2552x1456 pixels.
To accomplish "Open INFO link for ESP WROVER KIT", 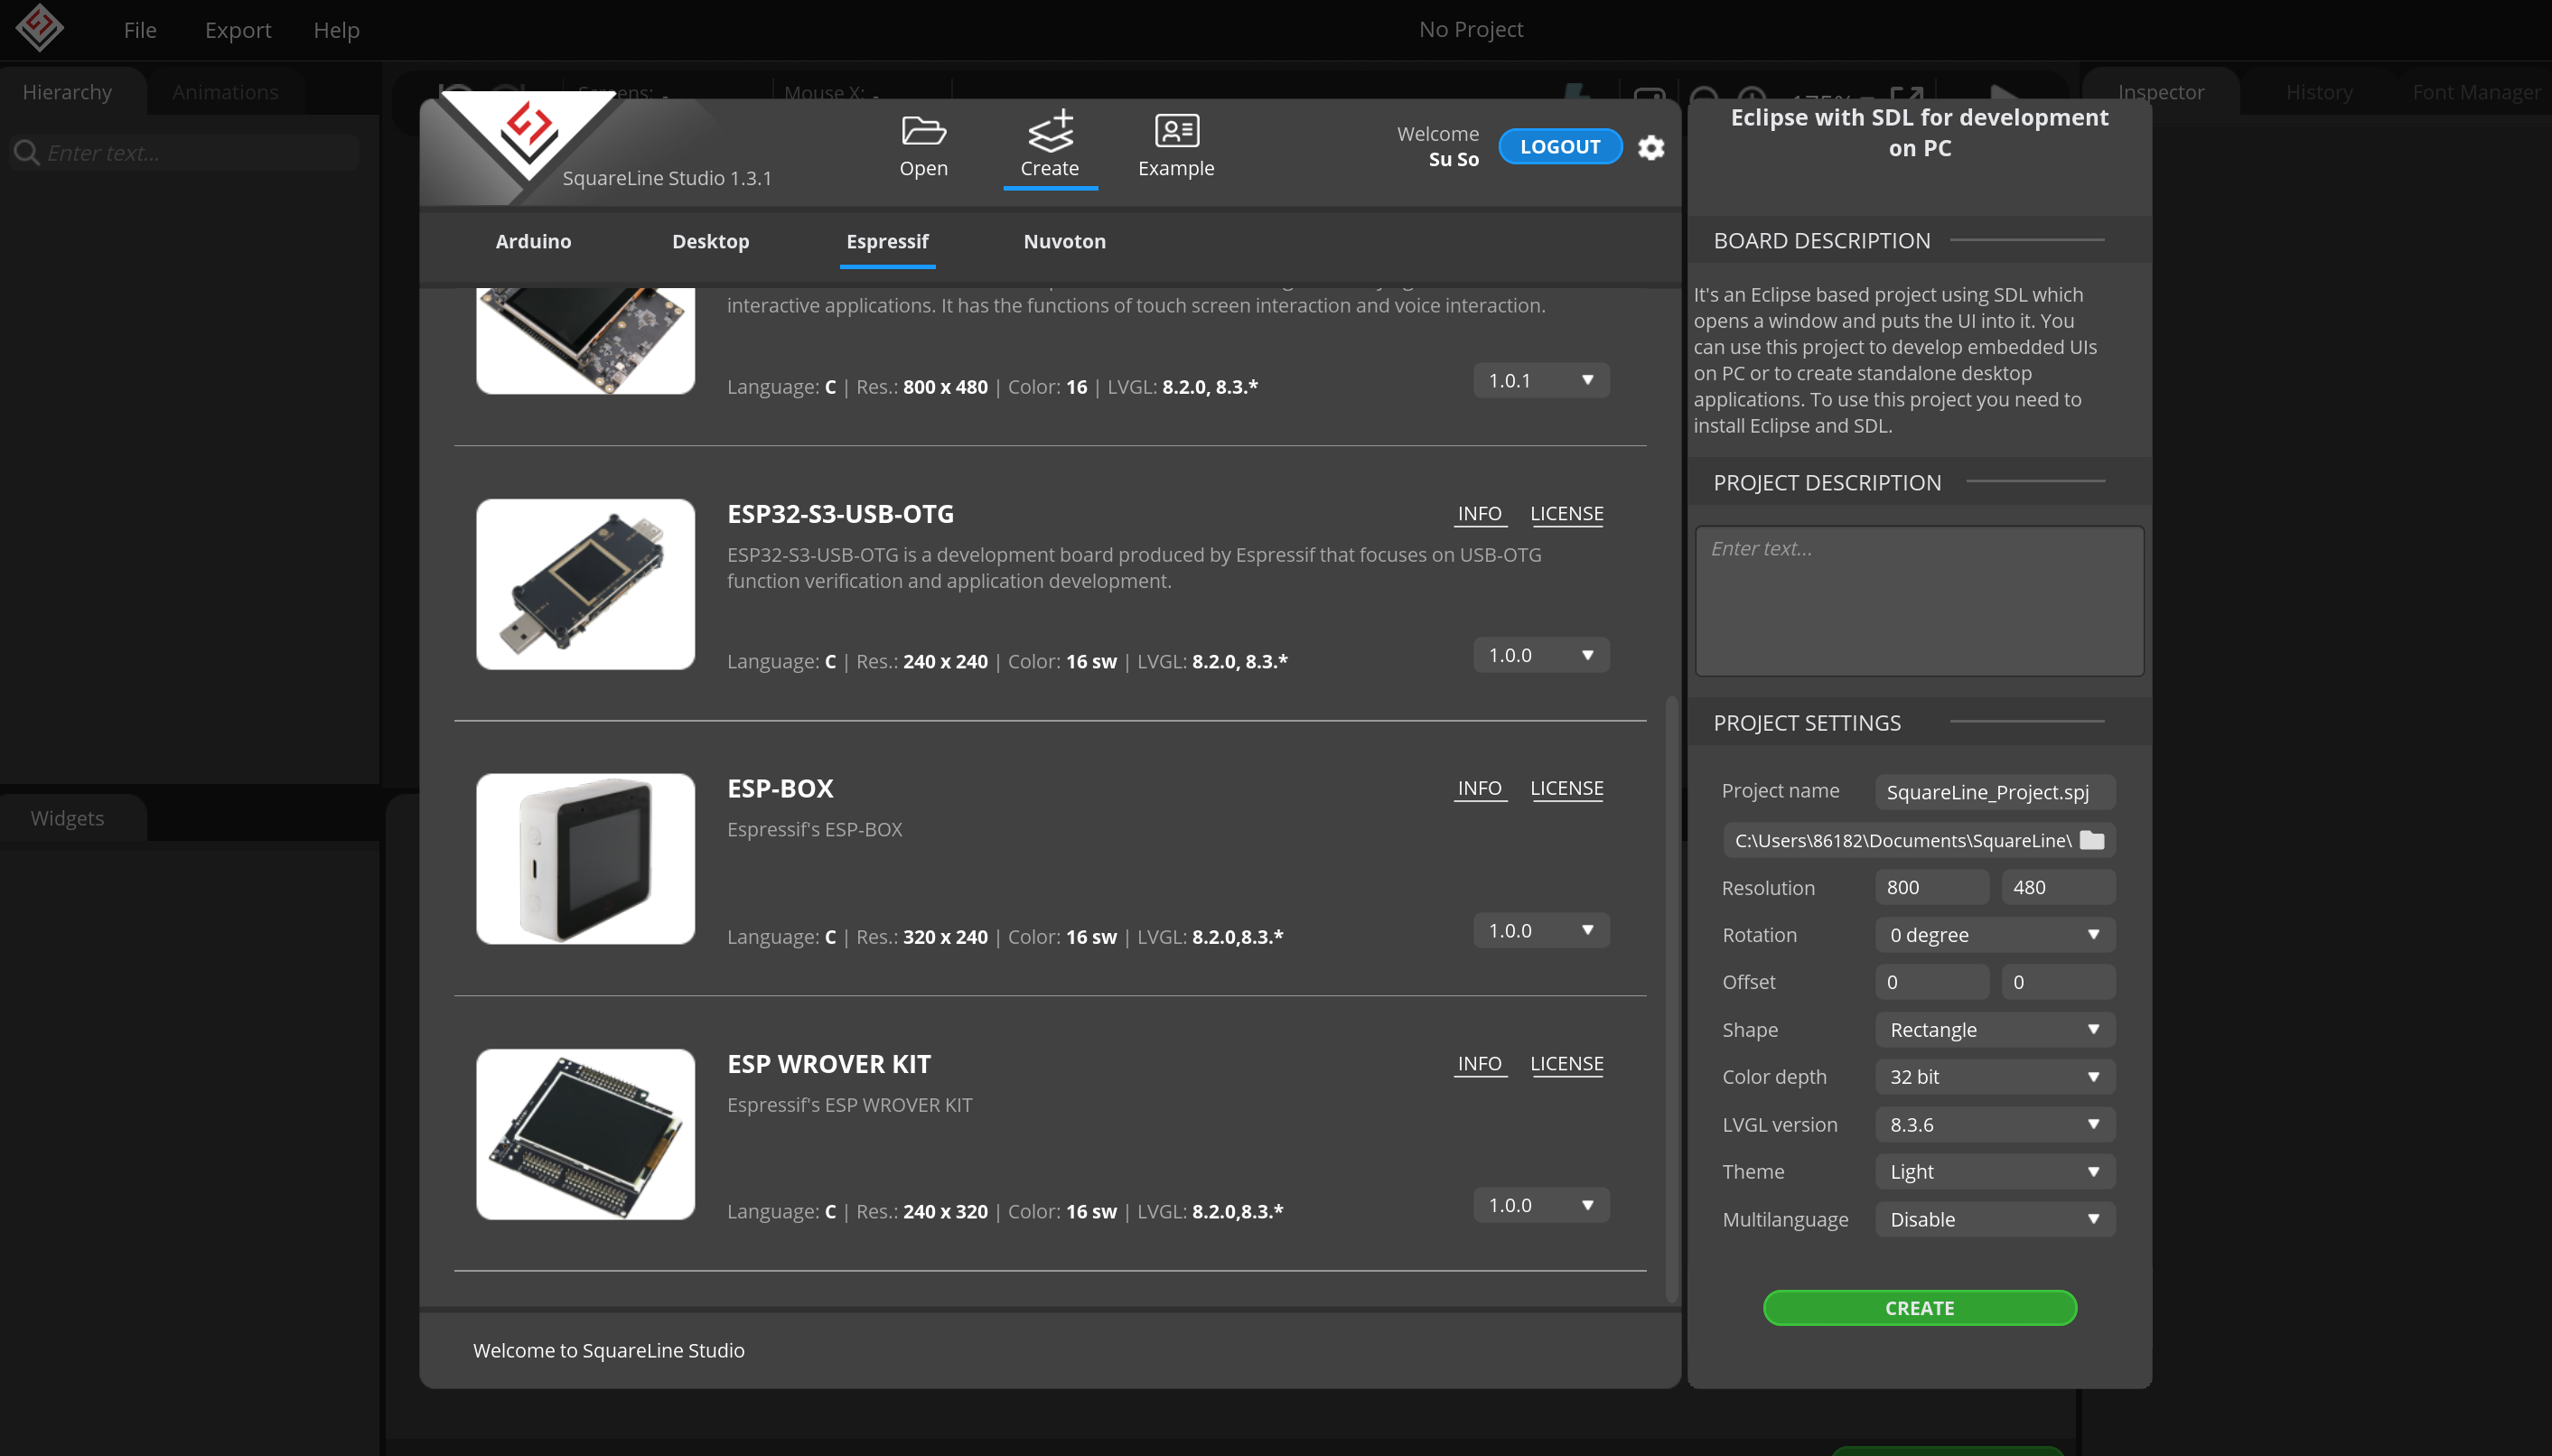I will pos(1479,1063).
